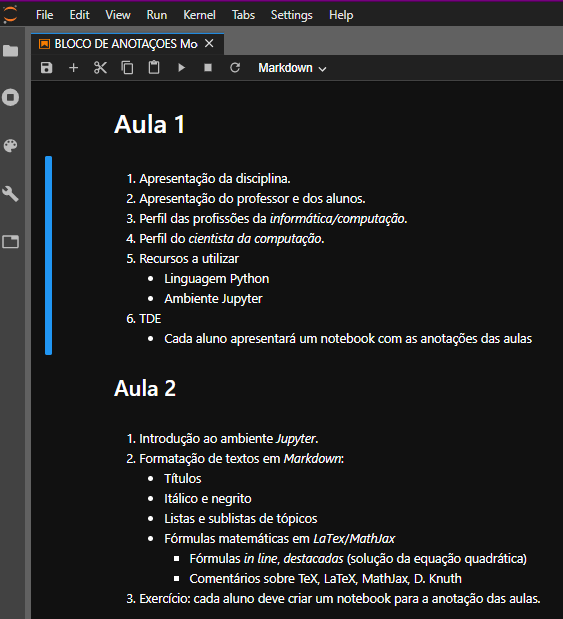Open the command palette sidebar icon
Viewport: 563px width, 619px height.
(x=11, y=146)
